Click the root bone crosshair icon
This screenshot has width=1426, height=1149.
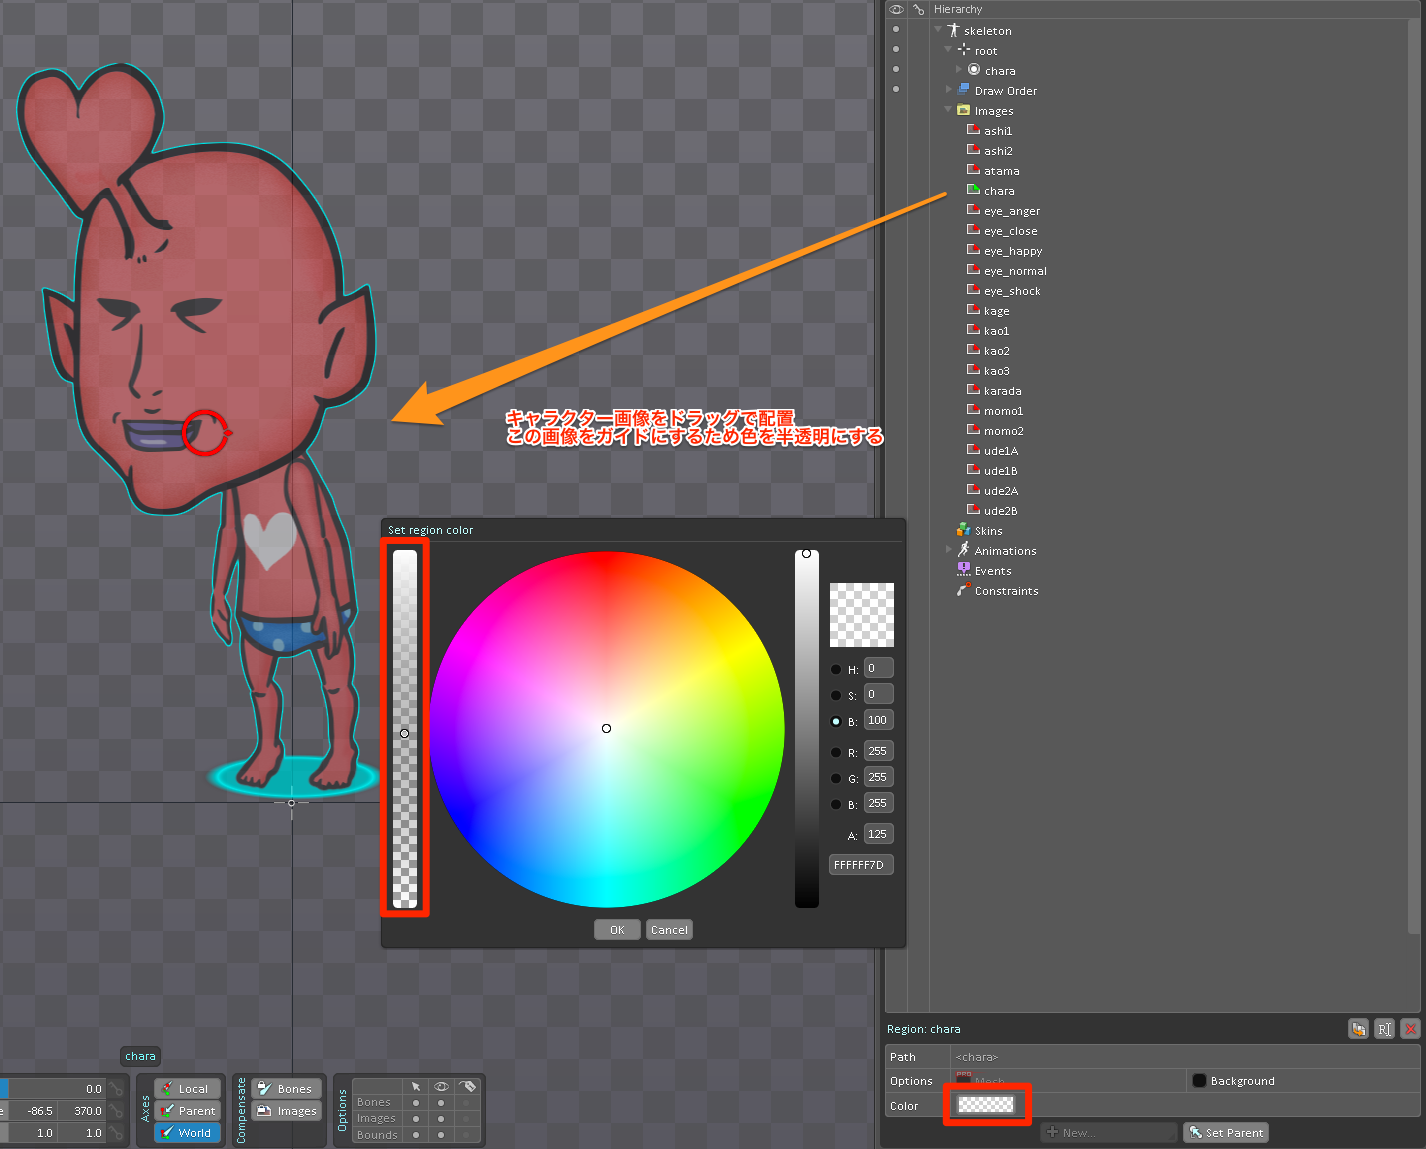pyautogui.click(x=964, y=49)
